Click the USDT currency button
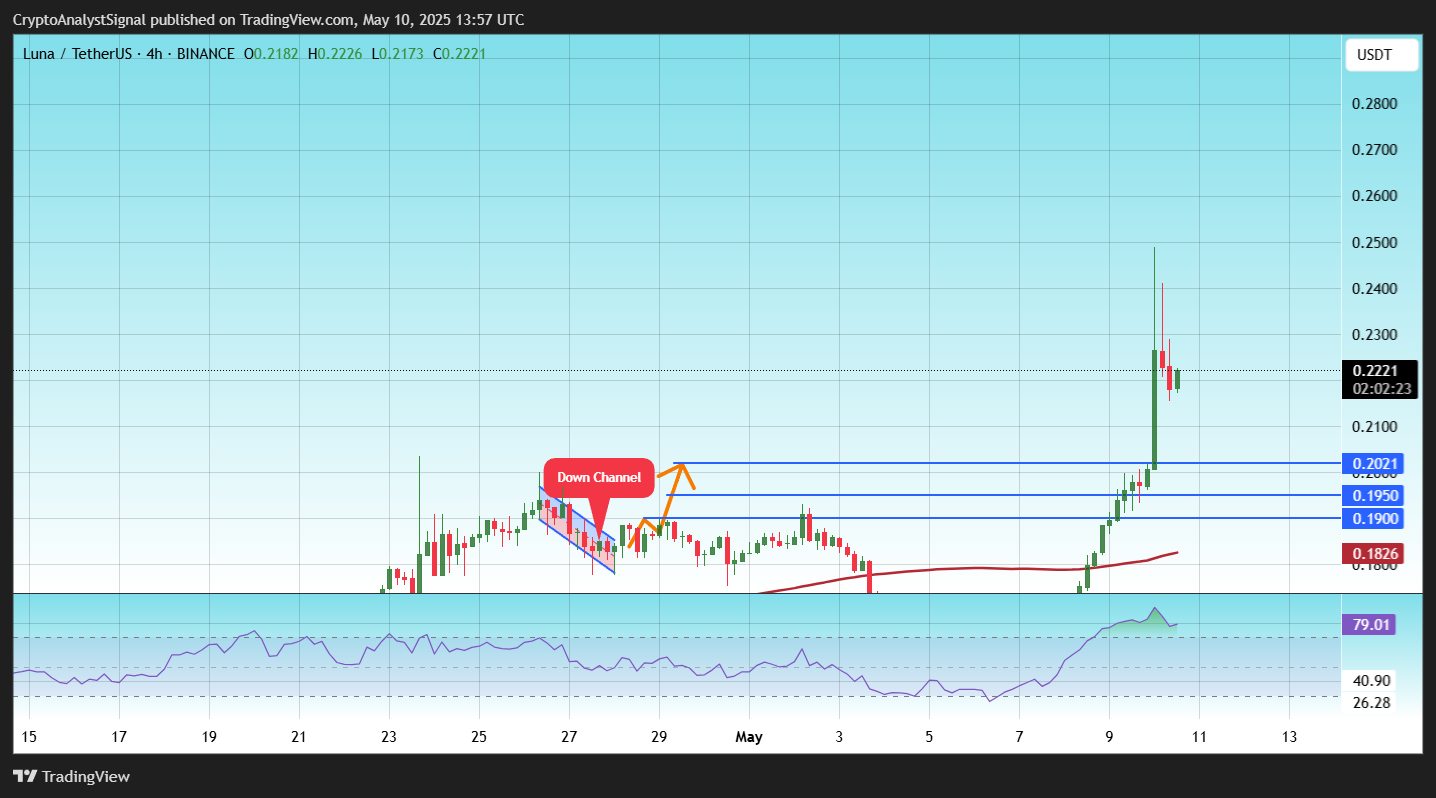This screenshot has width=1436, height=798. pyautogui.click(x=1382, y=55)
